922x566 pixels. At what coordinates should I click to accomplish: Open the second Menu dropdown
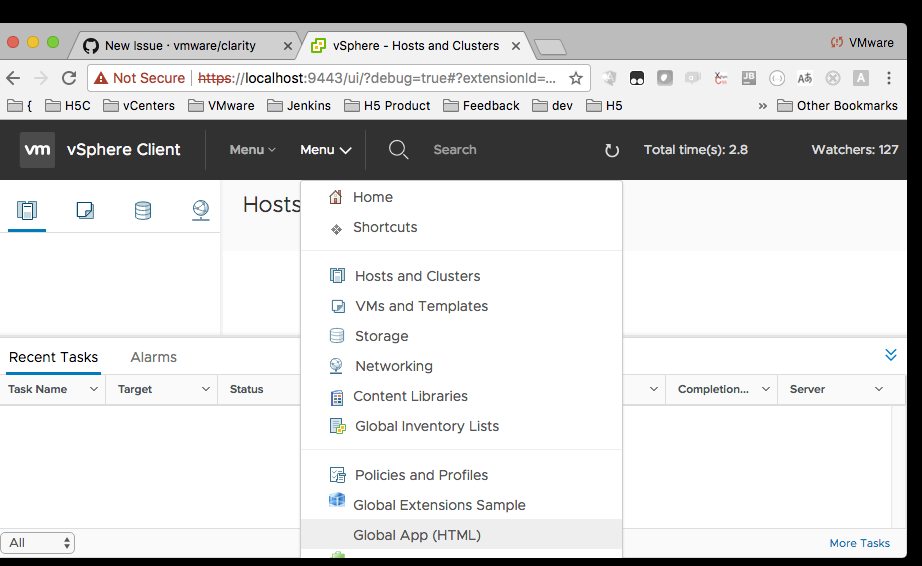[x=326, y=150]
